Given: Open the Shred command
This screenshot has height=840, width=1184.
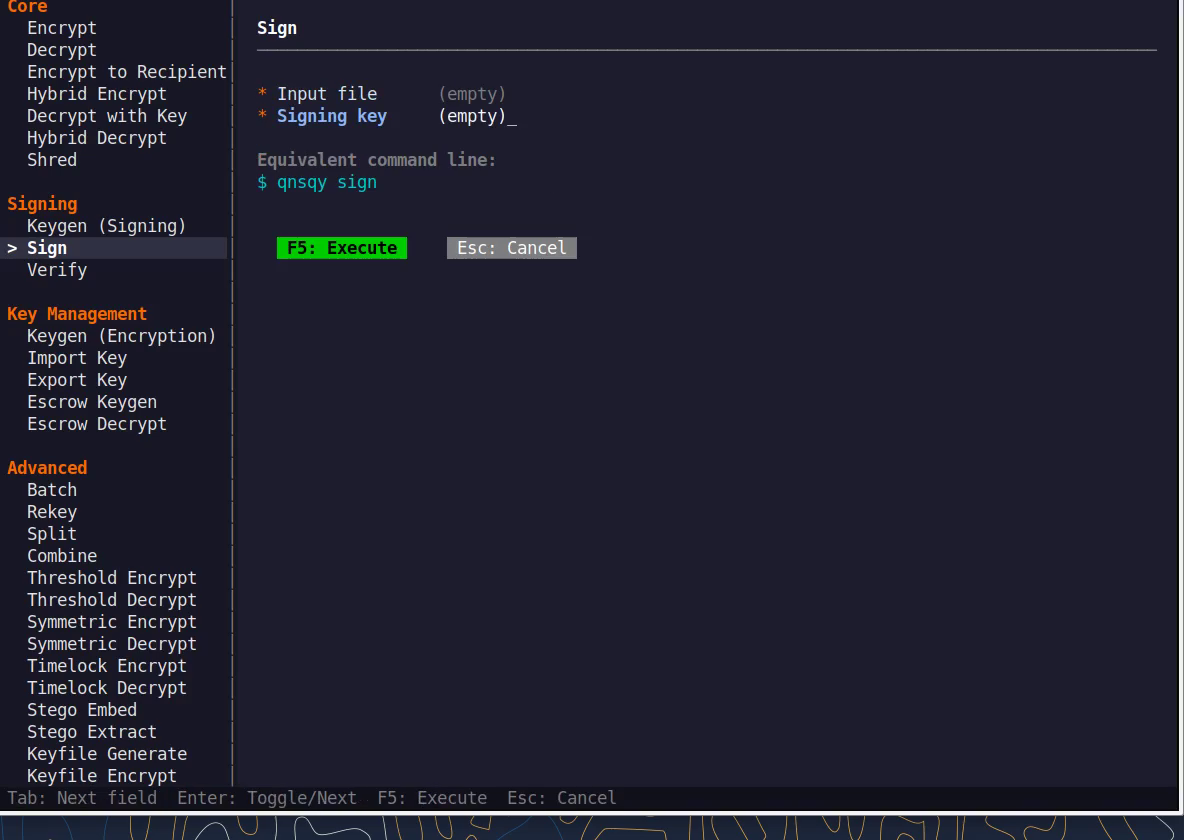Looking at the screenshot, I should coord(52,159).
